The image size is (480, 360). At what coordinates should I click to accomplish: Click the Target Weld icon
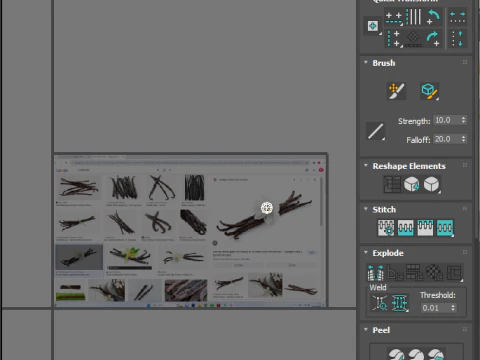(x=380, y=303)
